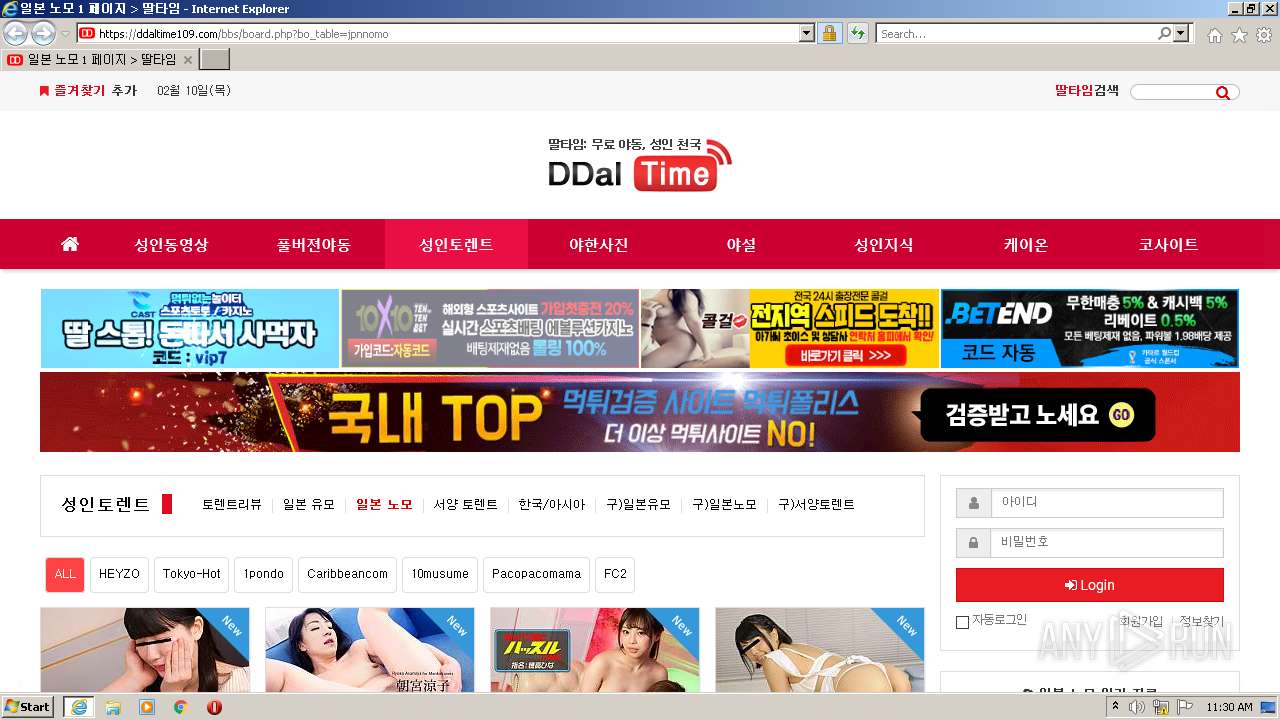Click the 회원가입 sign-up link
The width and height of the screenshot is (1280, 720).
1141,621
